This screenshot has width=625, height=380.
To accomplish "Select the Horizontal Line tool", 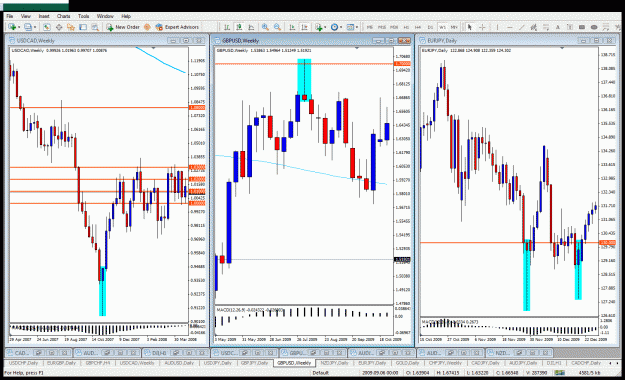I will tap(510, 27).
